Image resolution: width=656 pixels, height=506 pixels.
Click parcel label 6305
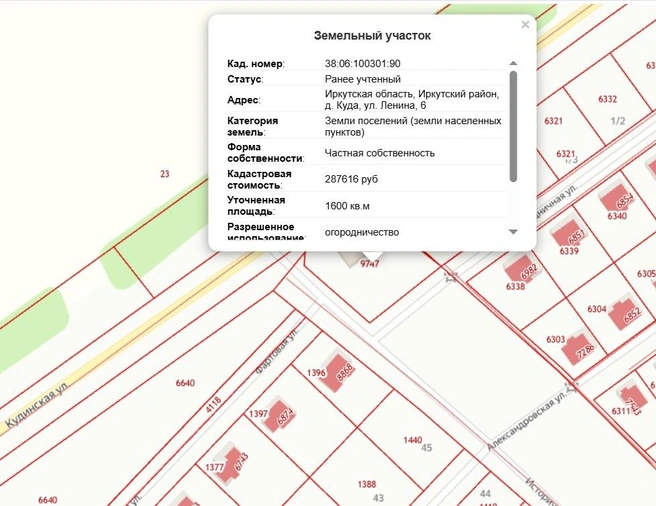(x=646, y=274)
